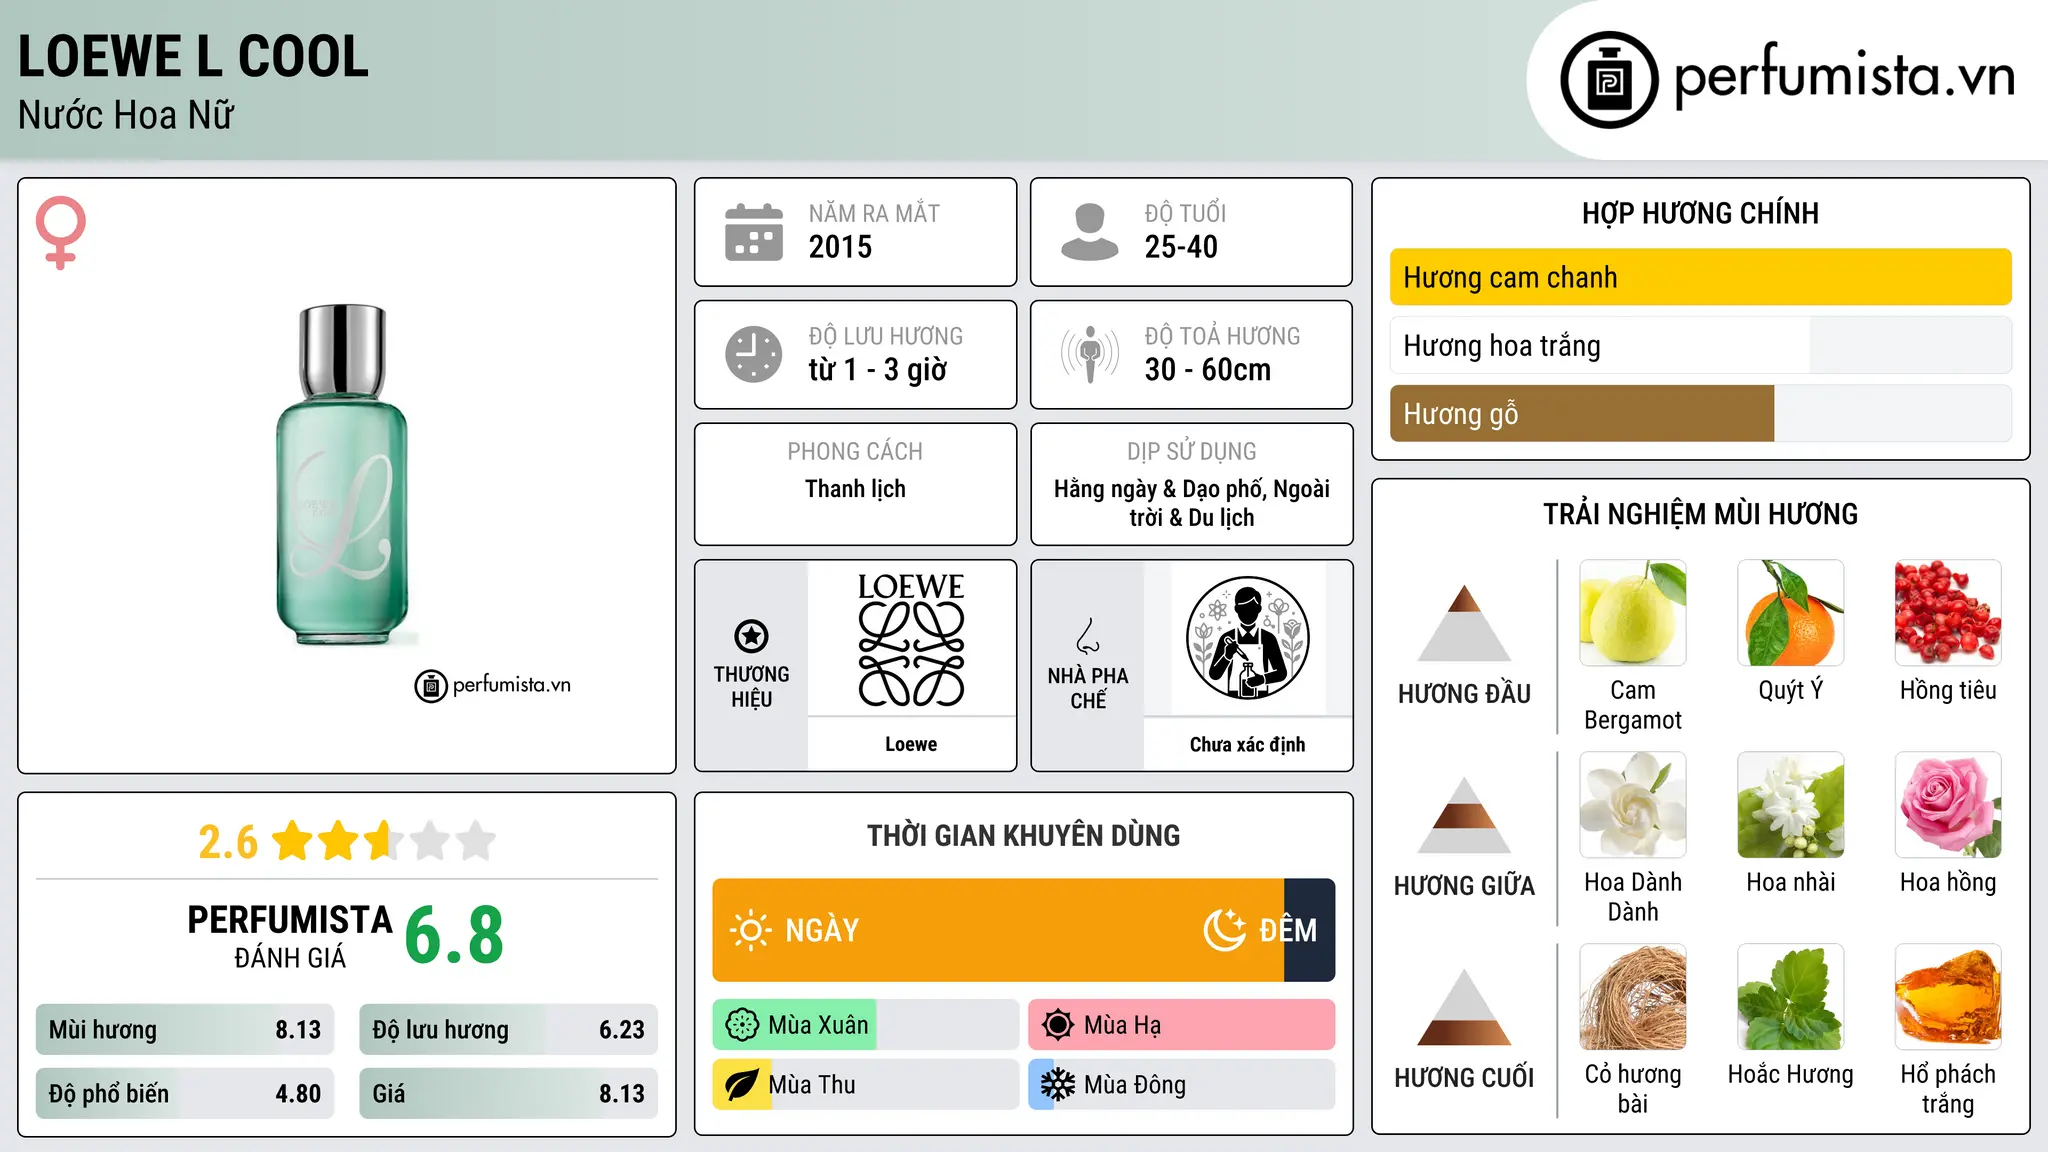The image size is (2048, 1152).
Task: Click the Perfumista overall score 6.8
Action: coord(454,936)
